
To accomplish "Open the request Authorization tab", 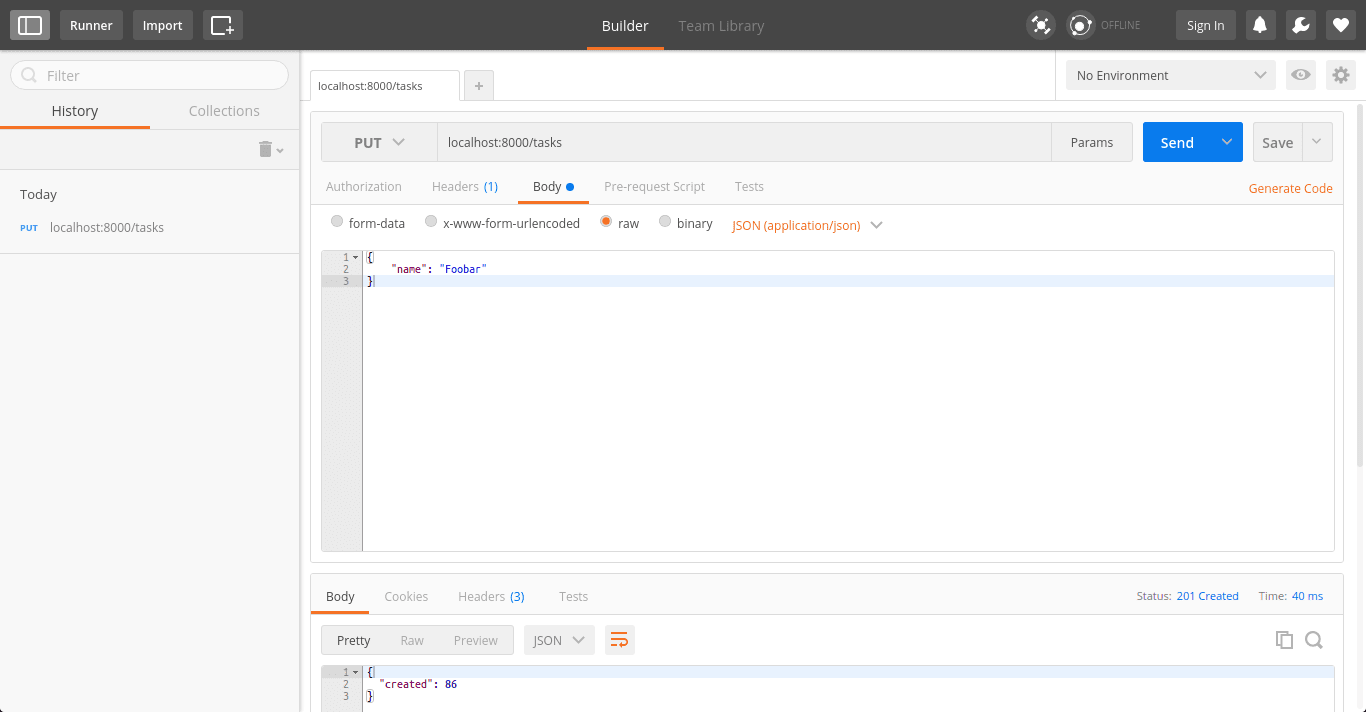I will click(x=364, y=187).
